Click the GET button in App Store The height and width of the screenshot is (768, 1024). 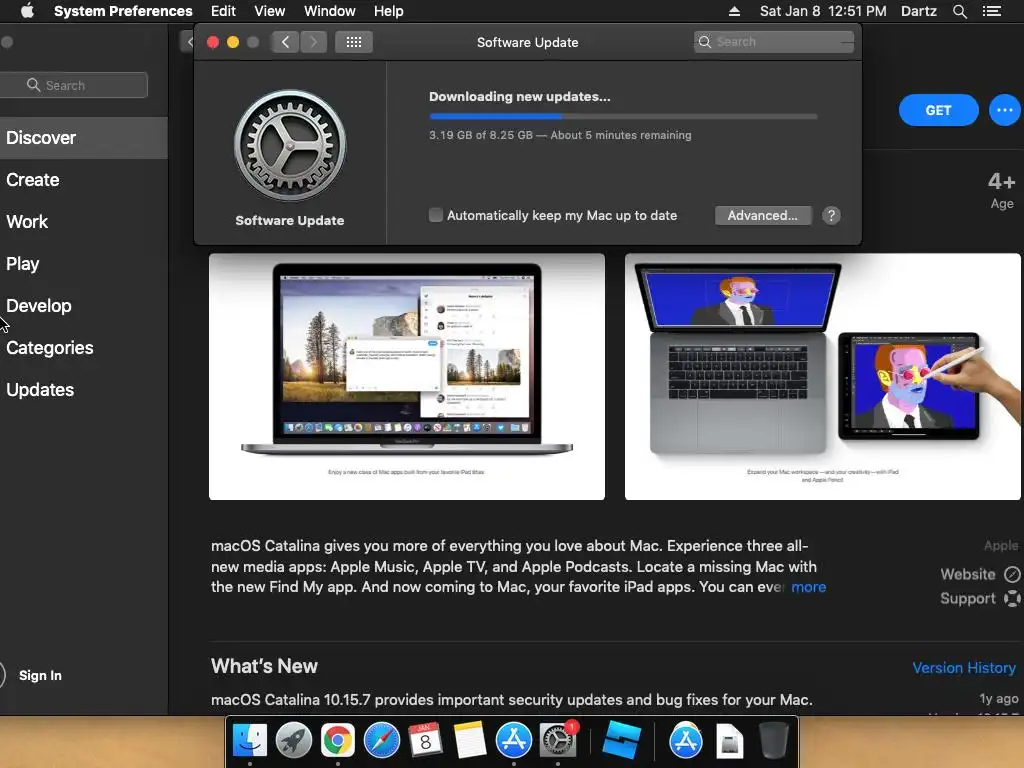click(938, 110)
